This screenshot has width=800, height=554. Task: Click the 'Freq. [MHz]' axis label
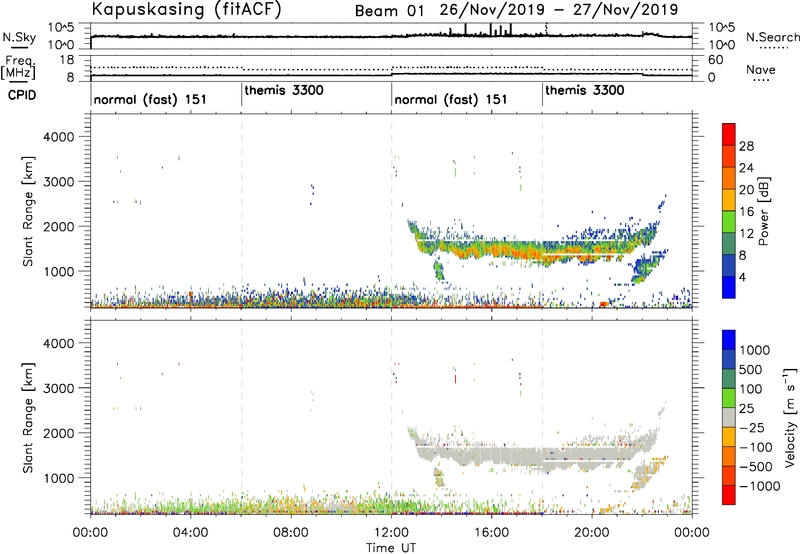19,67
